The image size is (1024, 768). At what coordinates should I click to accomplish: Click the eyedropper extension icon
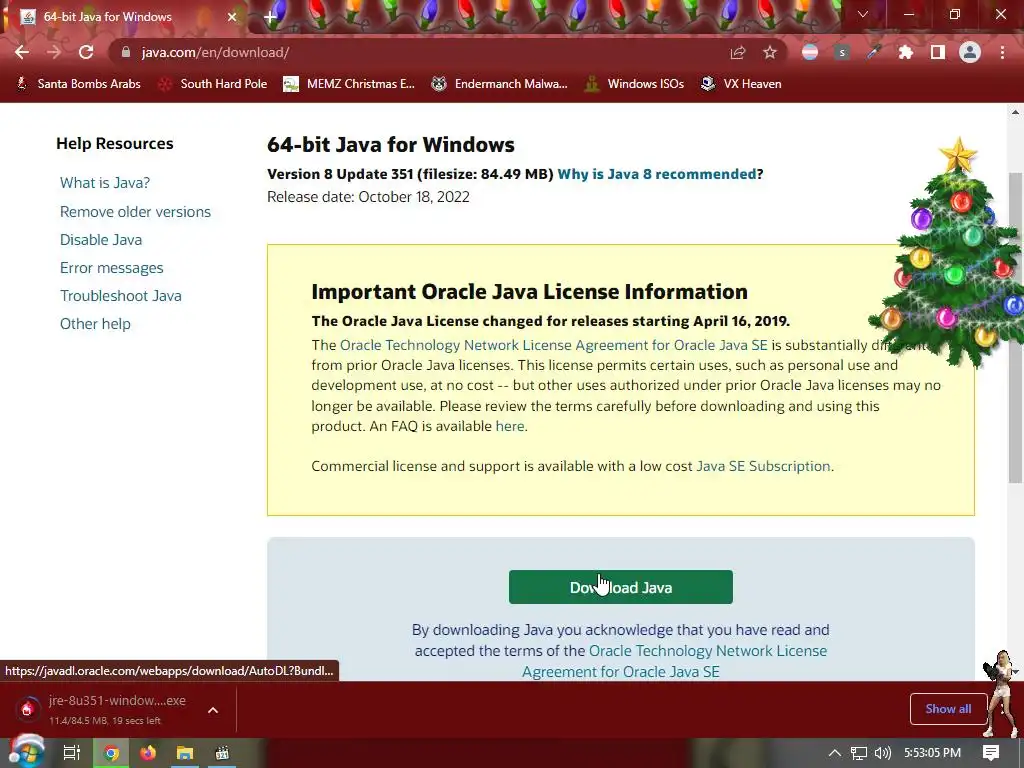(x=874, y=52)
